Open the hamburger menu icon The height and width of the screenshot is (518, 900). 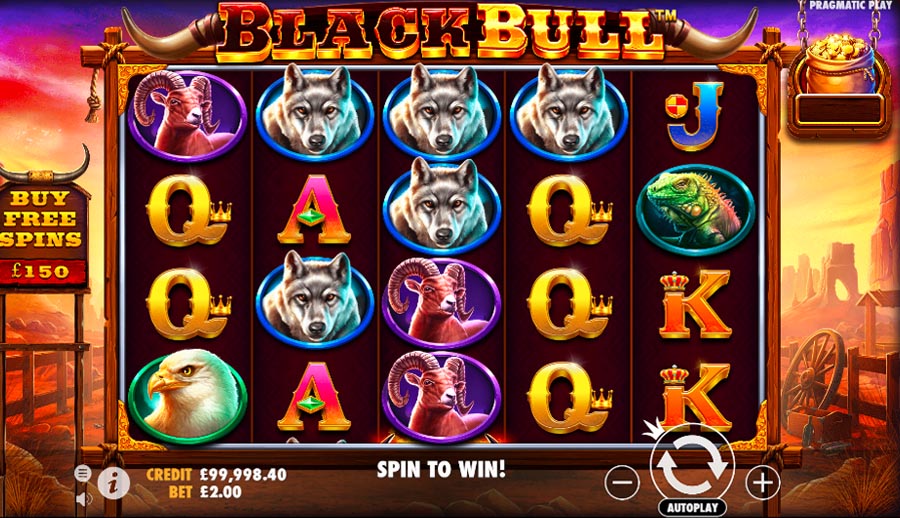(x=83, y=473)
